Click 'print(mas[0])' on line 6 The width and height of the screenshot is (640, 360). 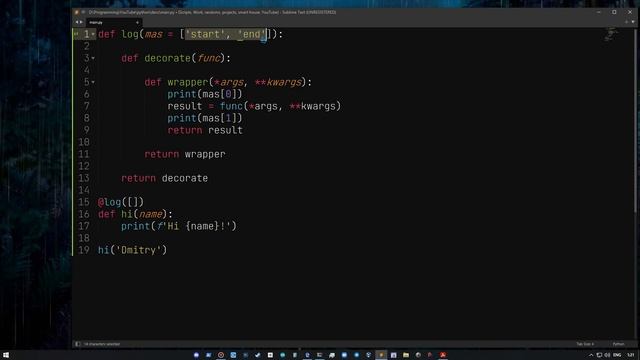(x=205, y=94)
